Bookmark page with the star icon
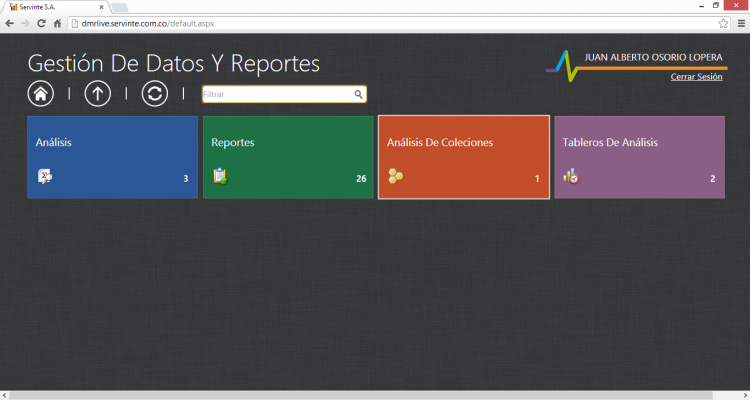Screen dimensions: 750x400 (723, 22)
